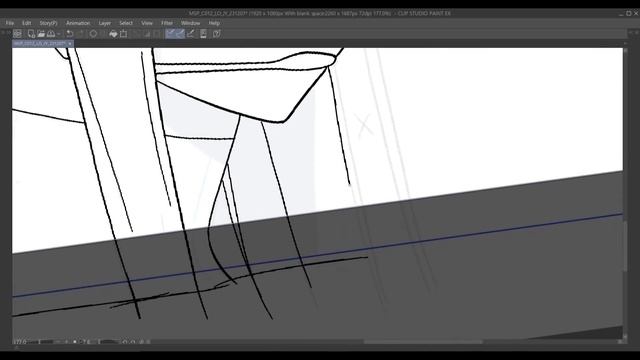Image resolution: width=640 pixels, height=360 pixels.
Task: Open the Window menu
Action: (x=191, y=23)
